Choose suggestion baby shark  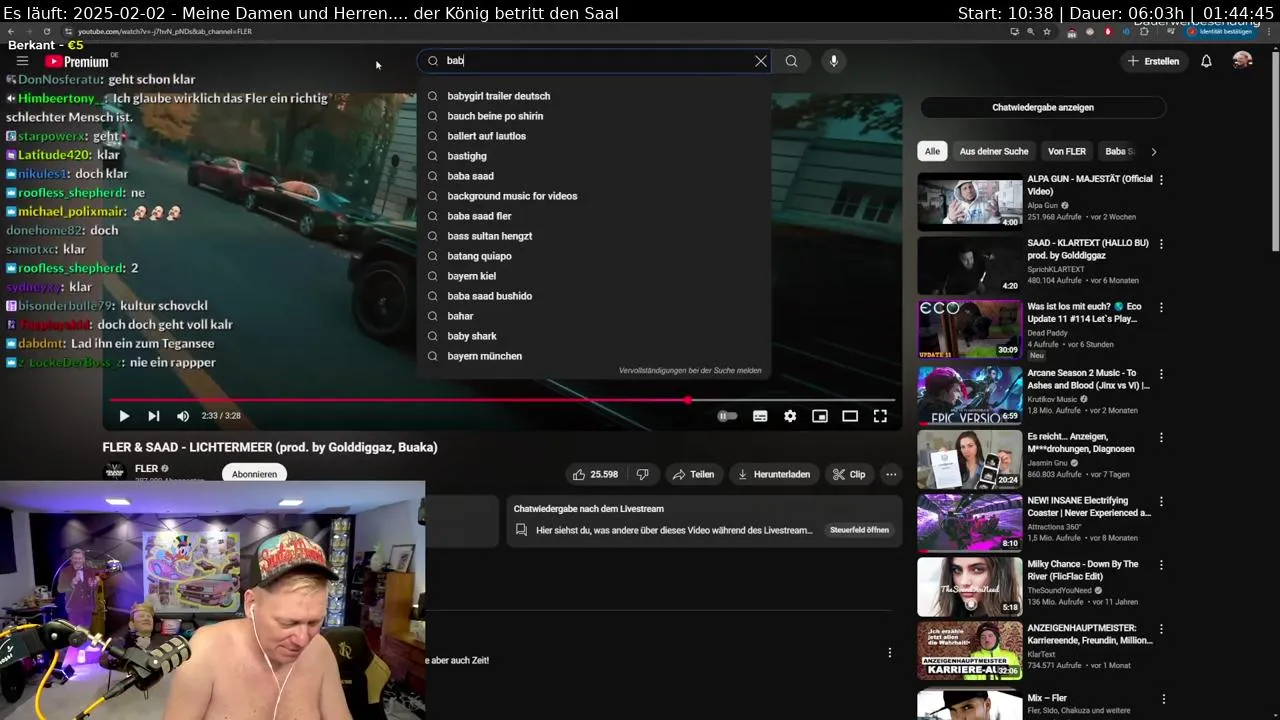472,336
